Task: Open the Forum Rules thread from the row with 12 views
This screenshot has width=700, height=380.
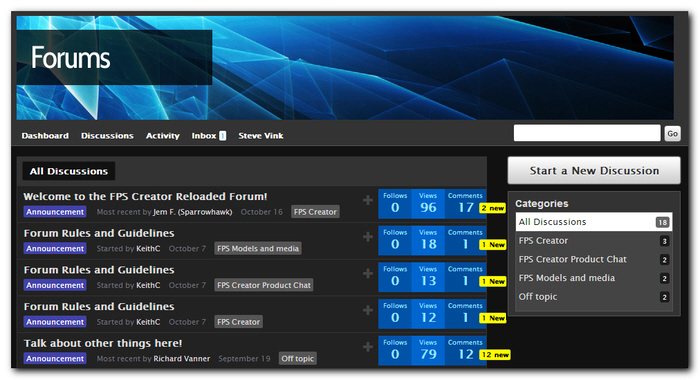Action: (x=99, y=306)
